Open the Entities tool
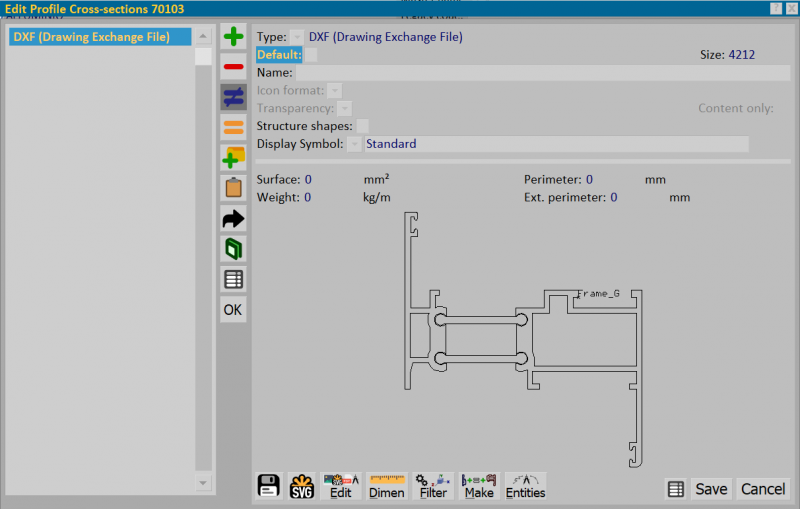This screenshot has width=800, height=509. click(x=526, y=486)
